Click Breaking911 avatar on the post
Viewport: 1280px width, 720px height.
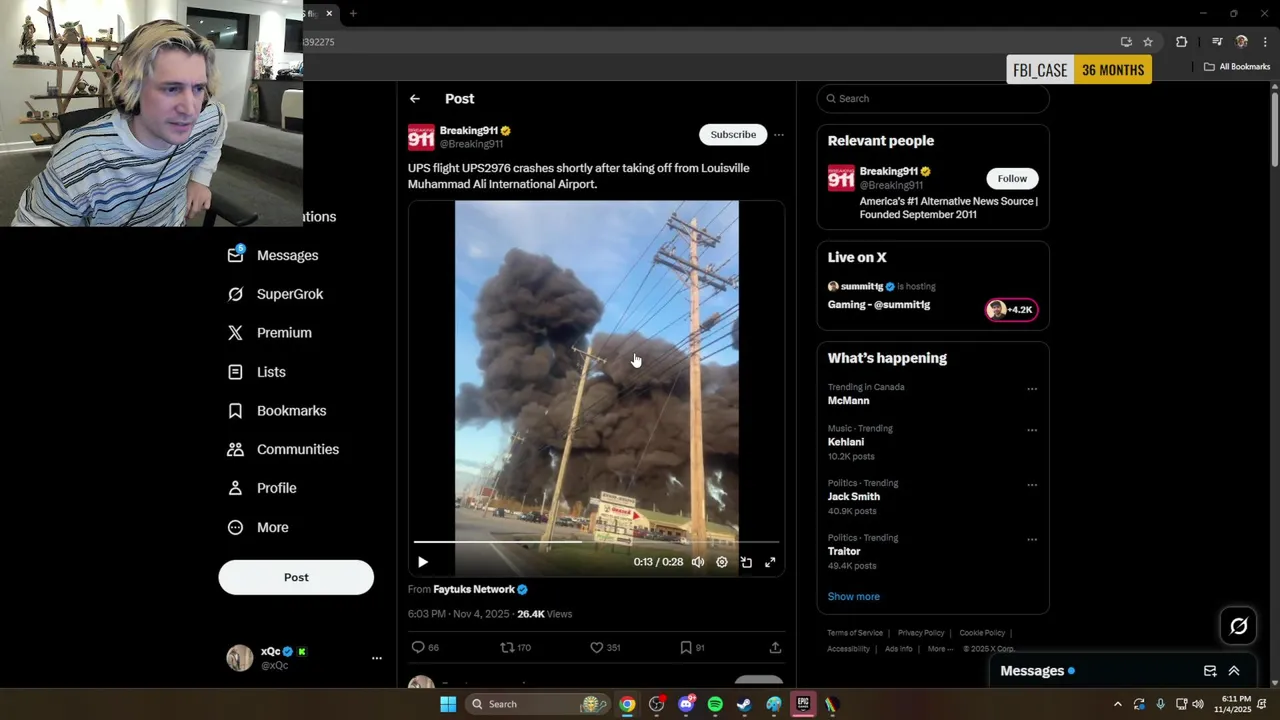pos(421,137)
